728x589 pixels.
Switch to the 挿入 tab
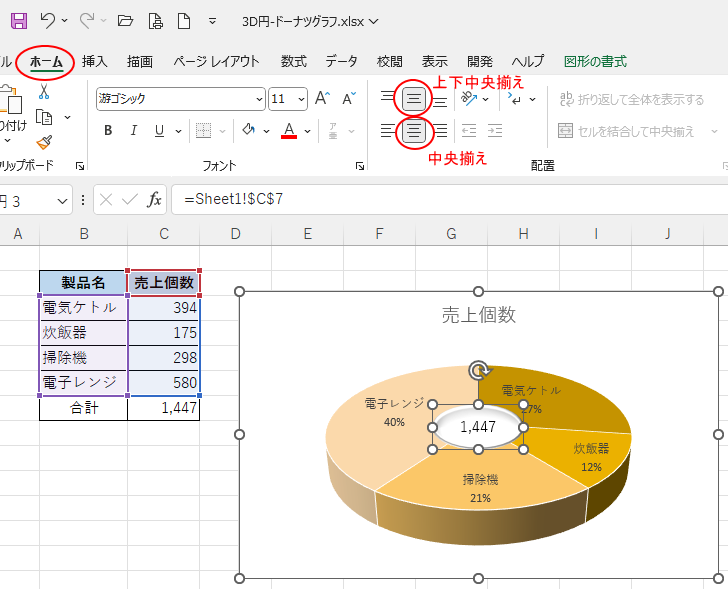95,61
